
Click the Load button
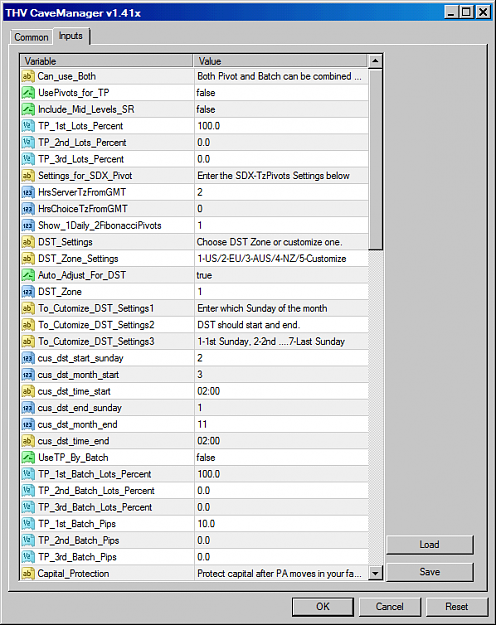click(x=429, y=544)
